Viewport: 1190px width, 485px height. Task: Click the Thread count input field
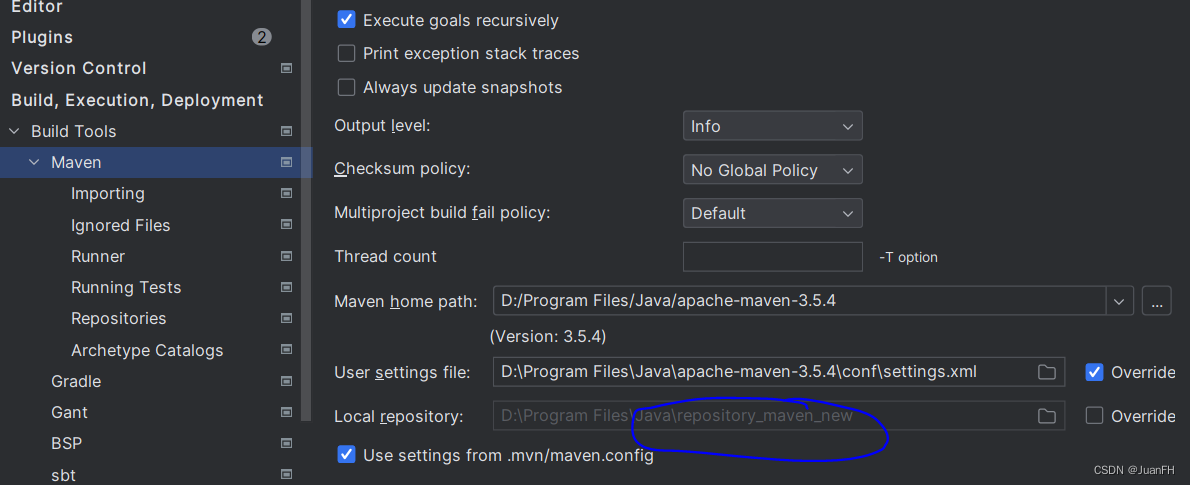pos(773,257)
